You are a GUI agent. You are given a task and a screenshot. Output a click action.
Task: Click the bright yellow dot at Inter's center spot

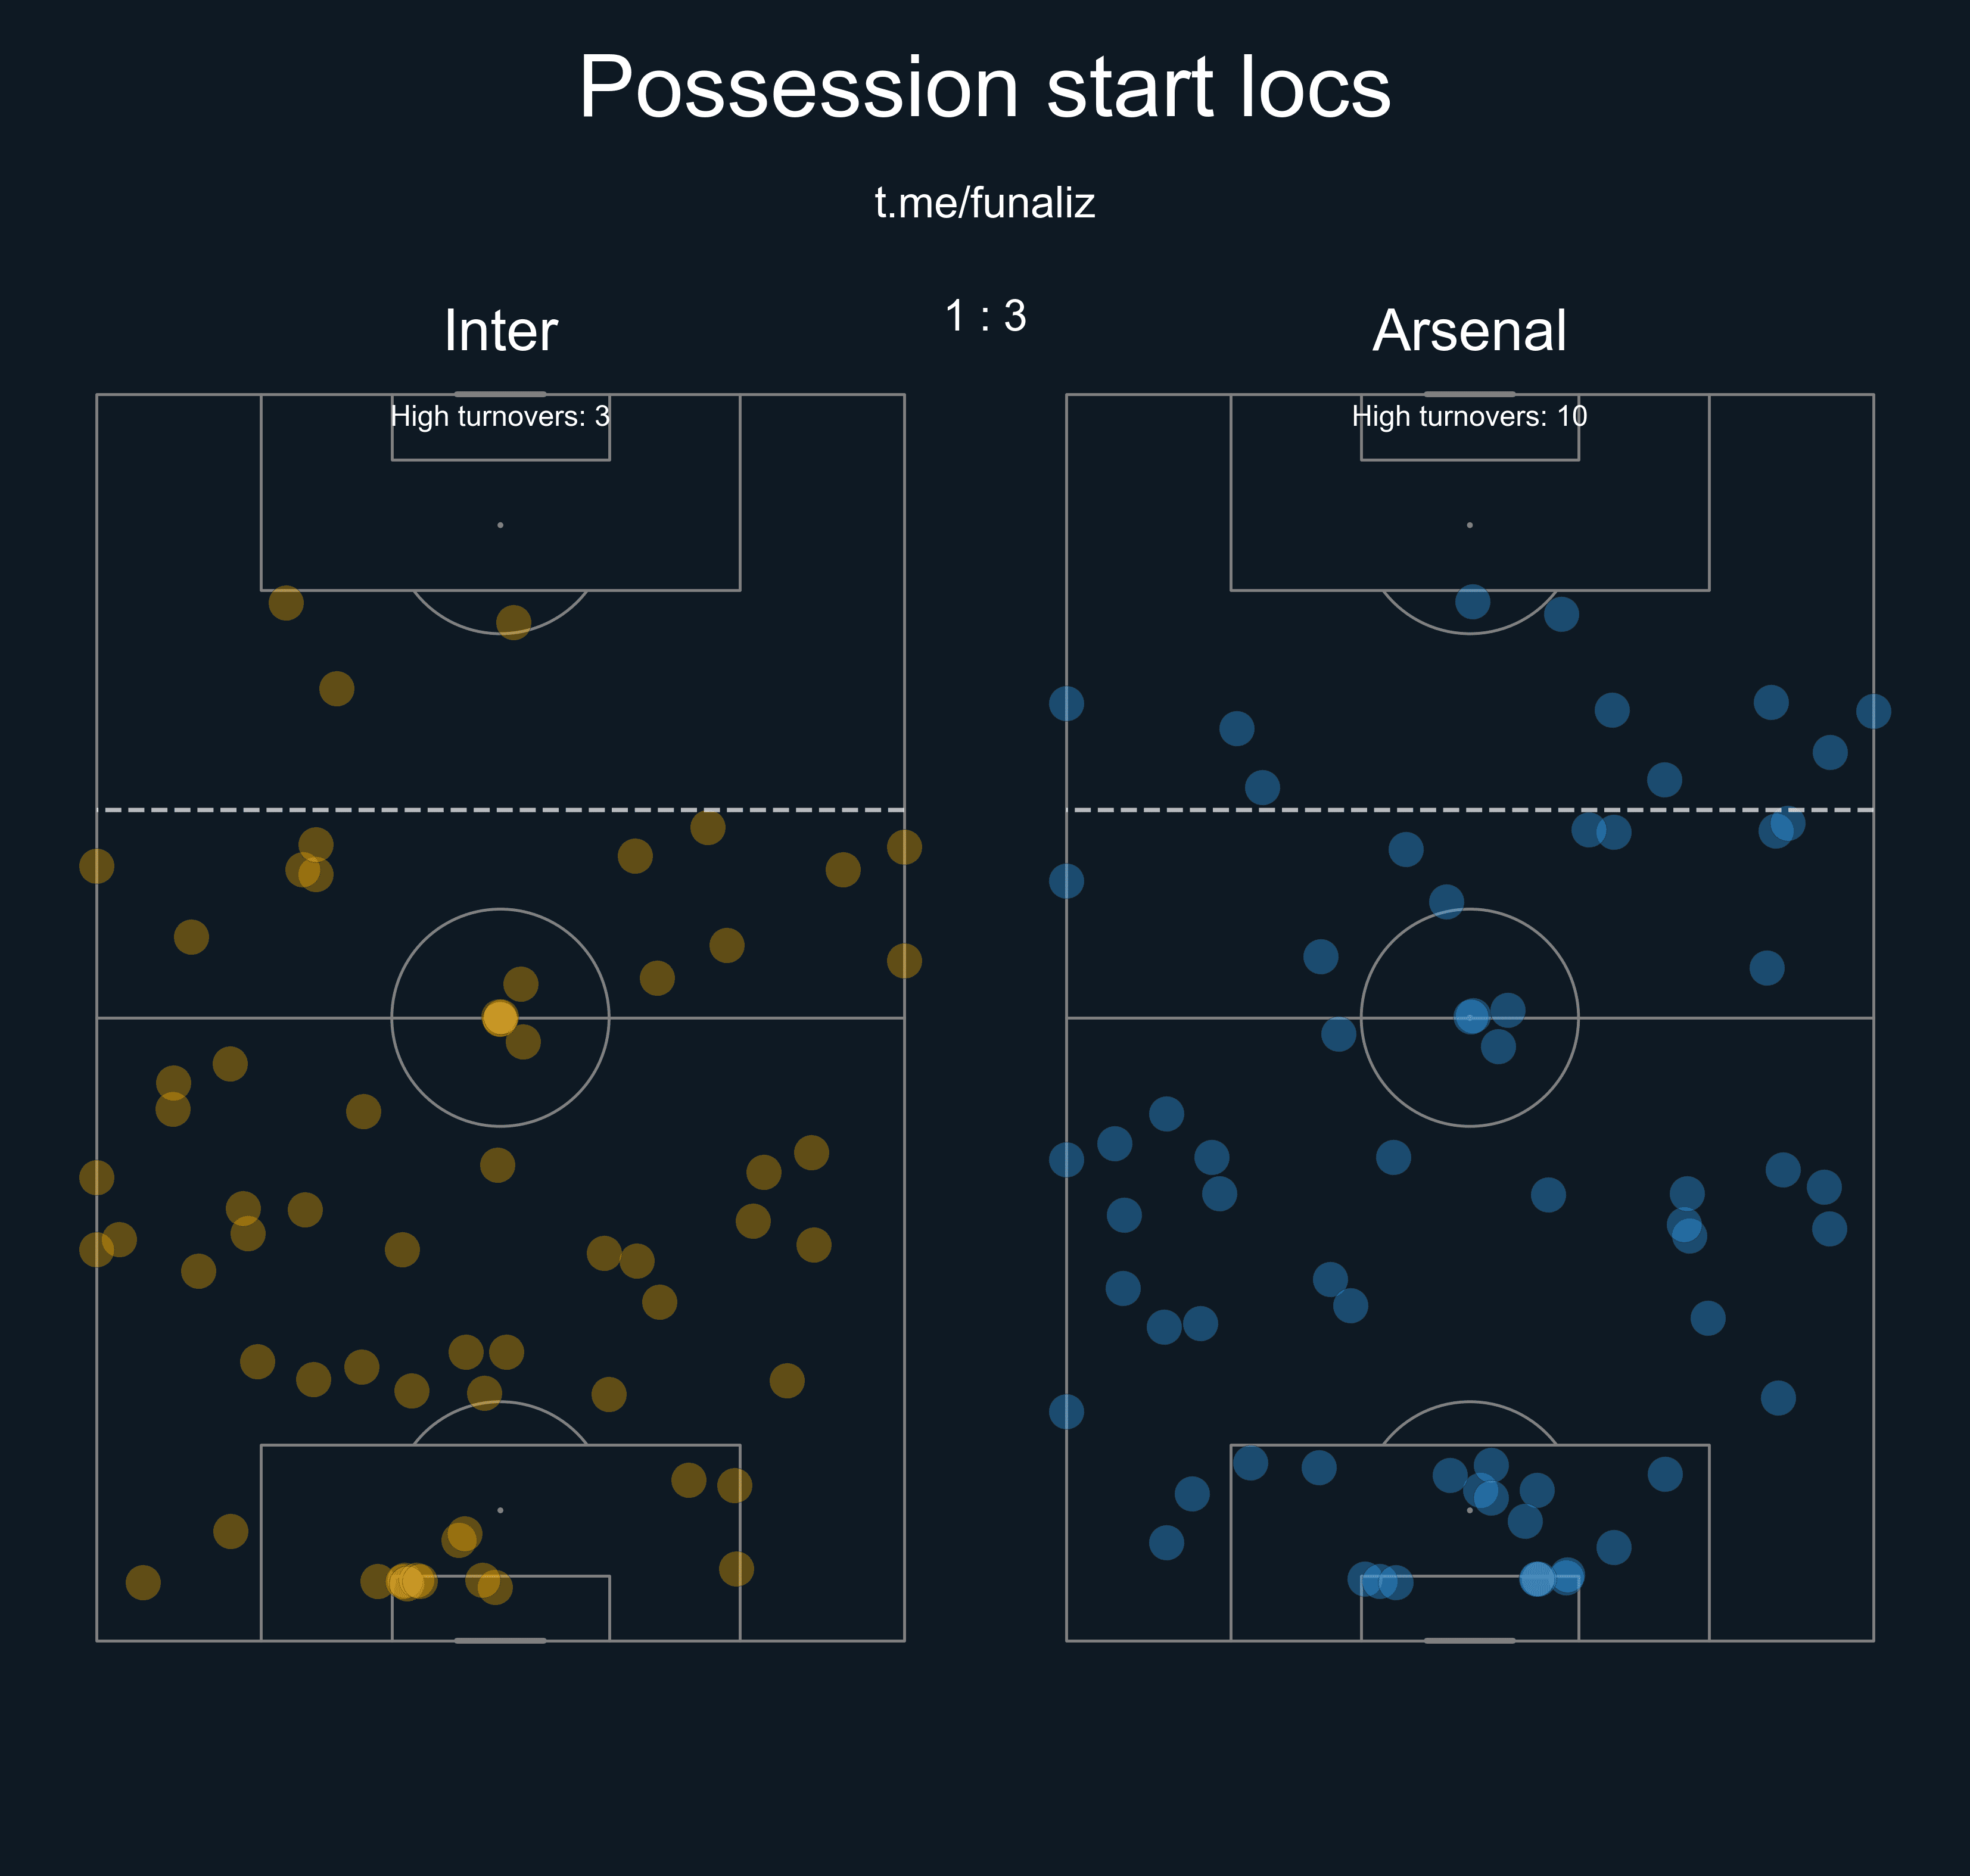pyautogui.click(x=500, y=1018)
